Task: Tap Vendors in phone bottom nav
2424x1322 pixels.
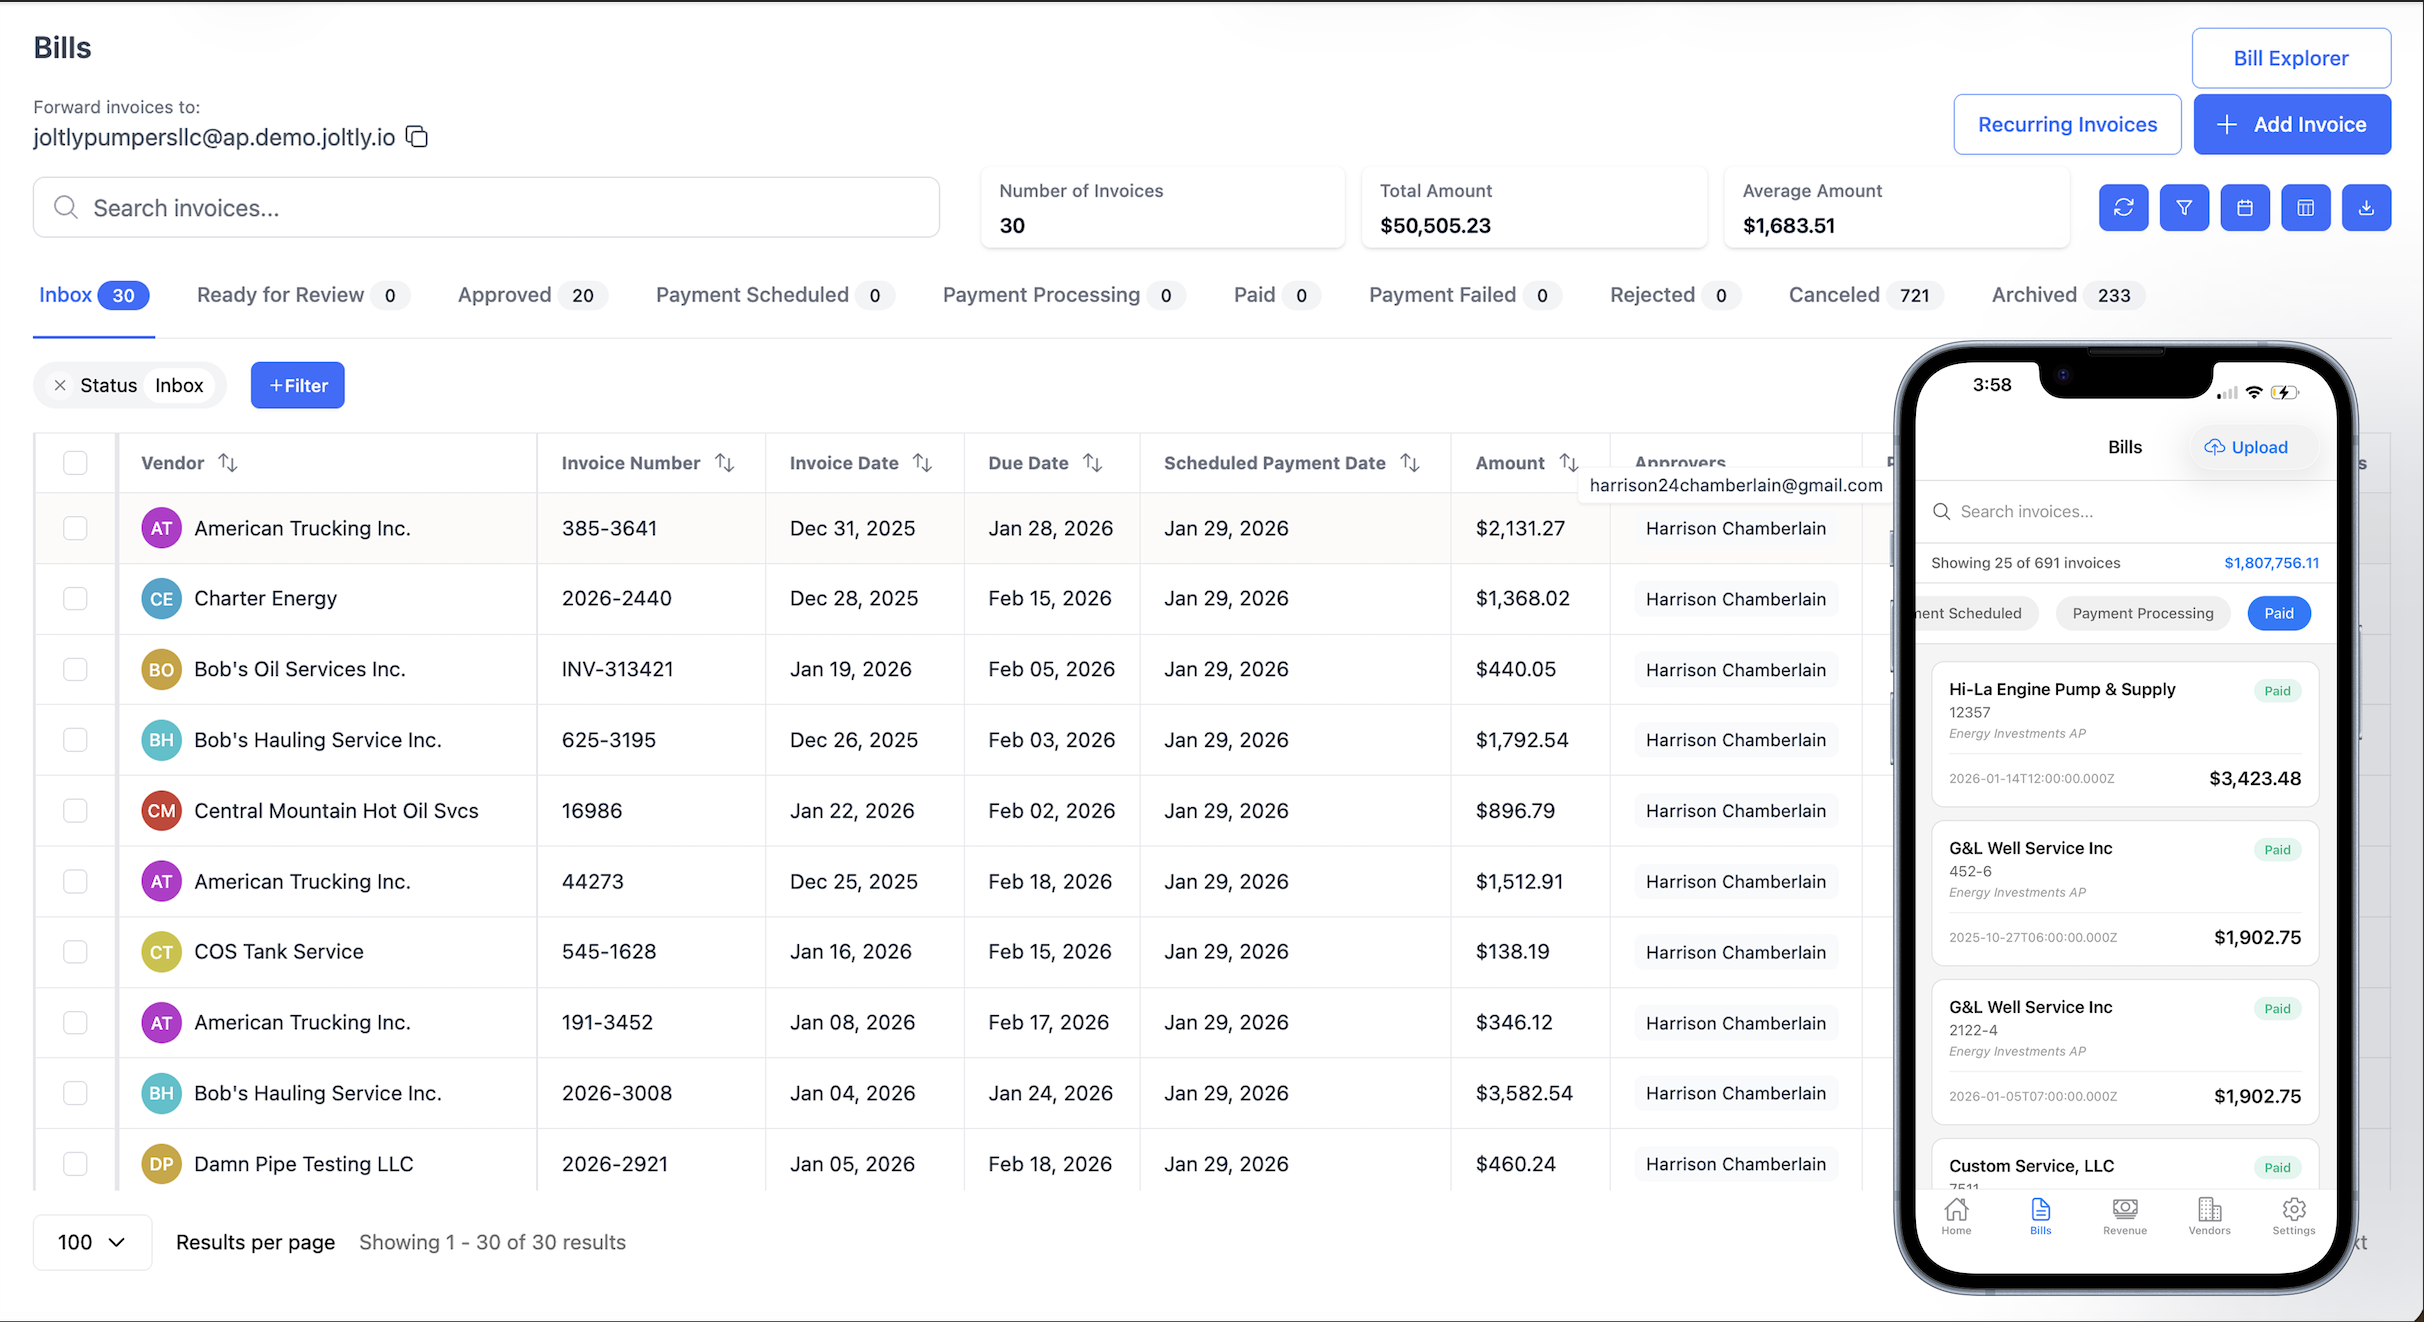Action: pyautogui.click(x=2209, y=1215)
